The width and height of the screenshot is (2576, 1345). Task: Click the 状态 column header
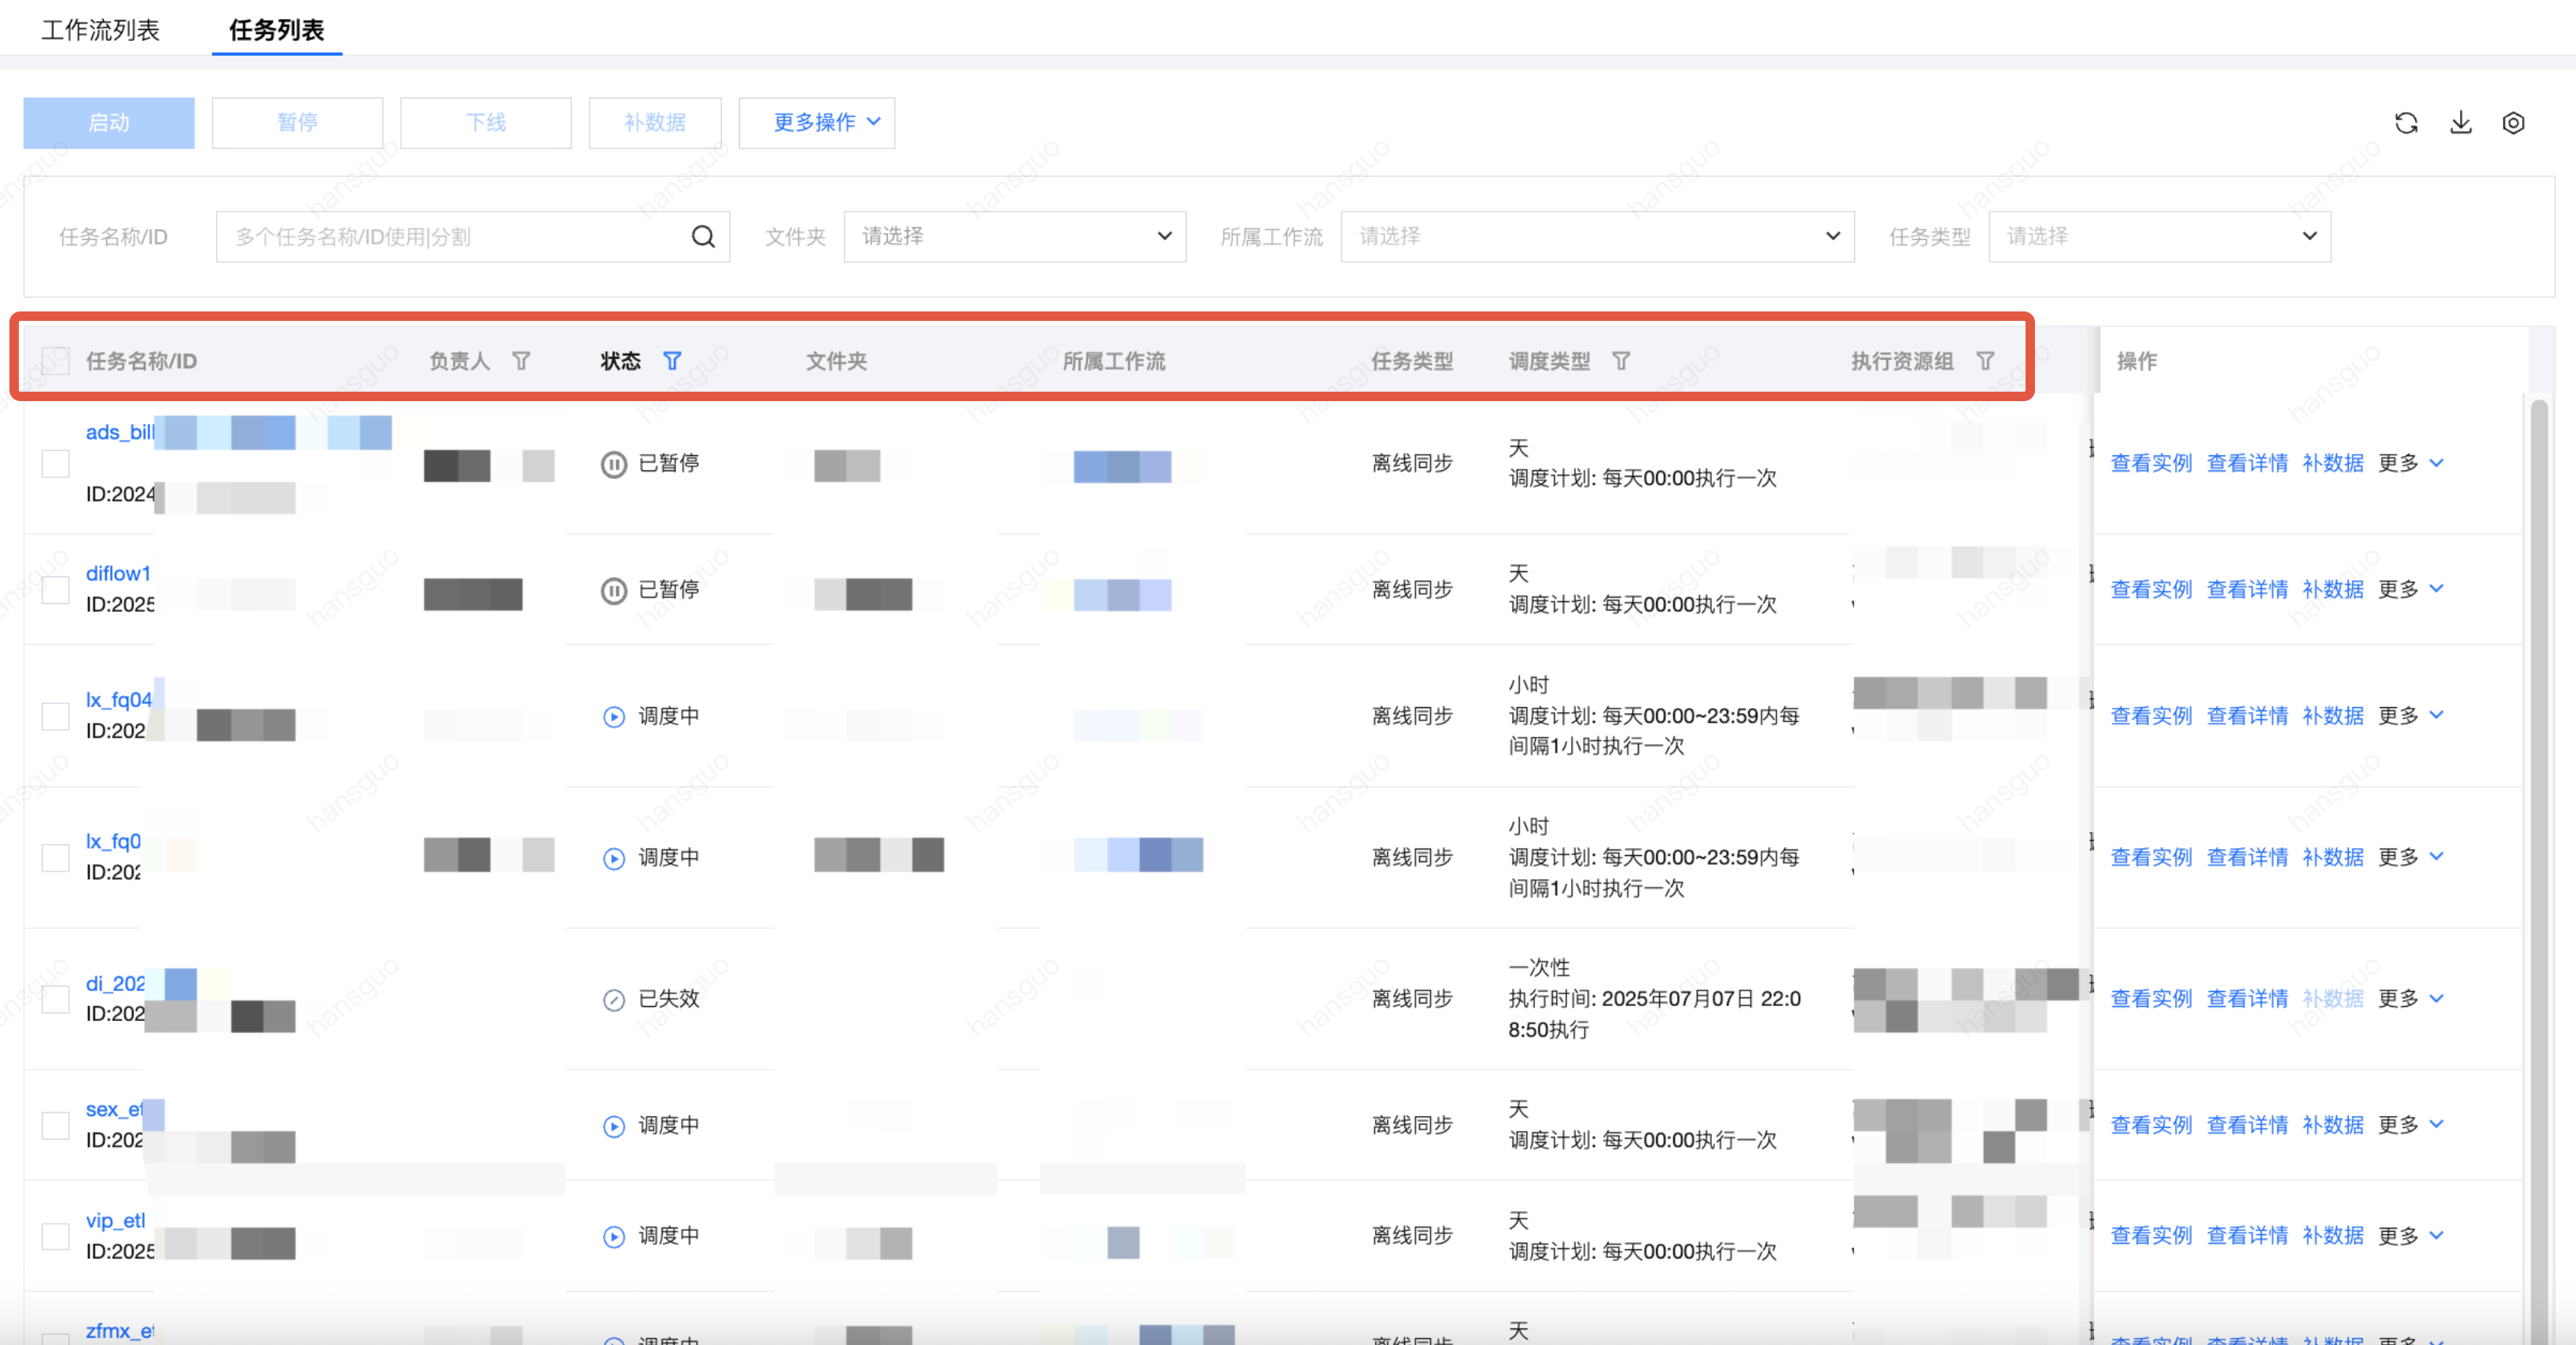click(x=620, y=361)
